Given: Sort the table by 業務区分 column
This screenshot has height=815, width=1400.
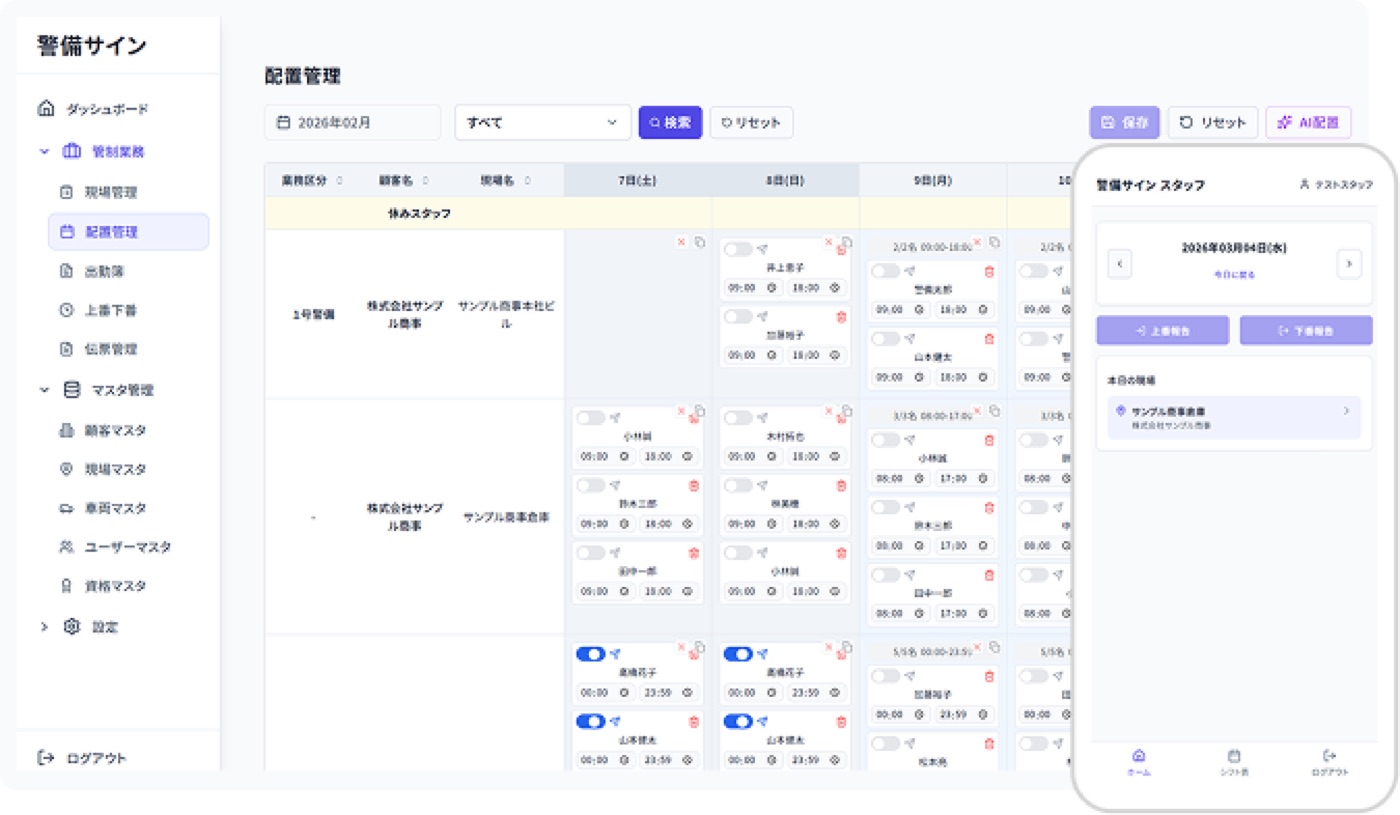Looking at the screenshot, I should tap(339, 181).
